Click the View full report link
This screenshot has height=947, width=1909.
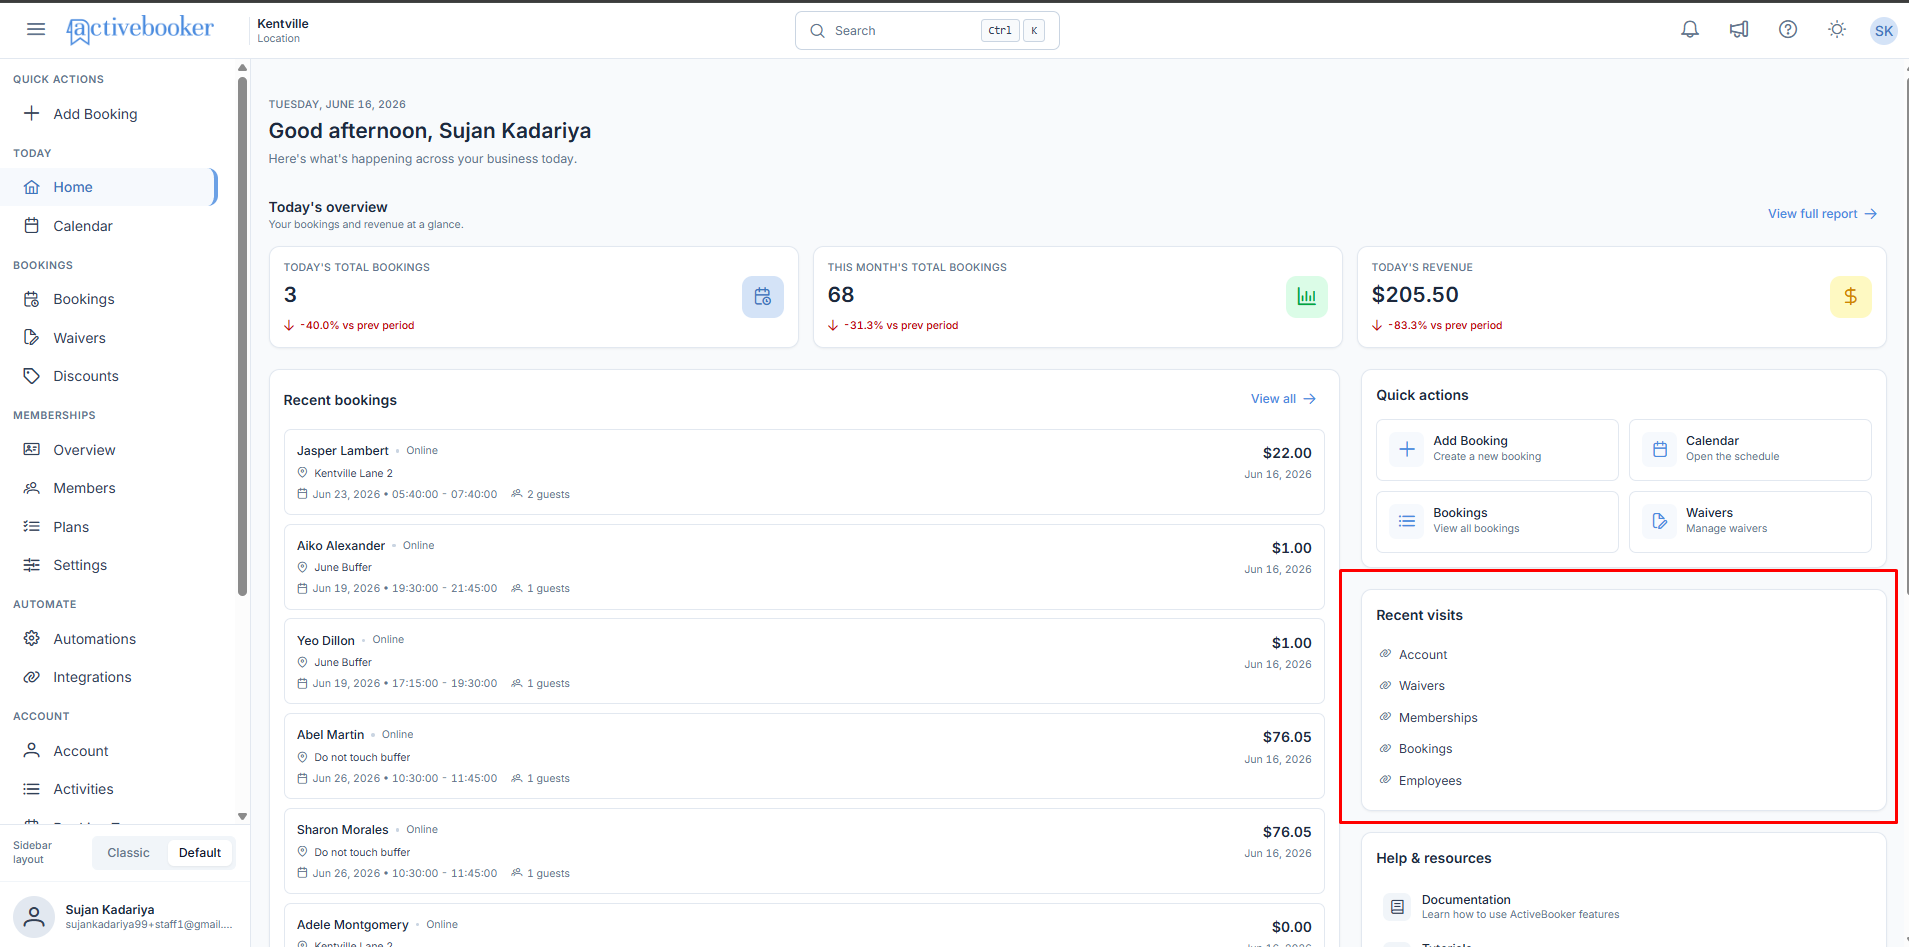[x=1822, y=214]
